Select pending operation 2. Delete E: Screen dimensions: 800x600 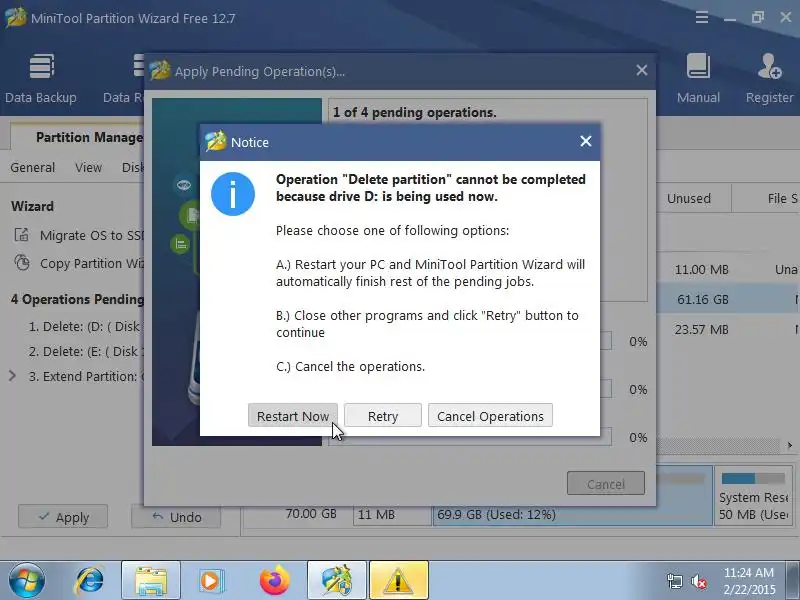(85, 352)
